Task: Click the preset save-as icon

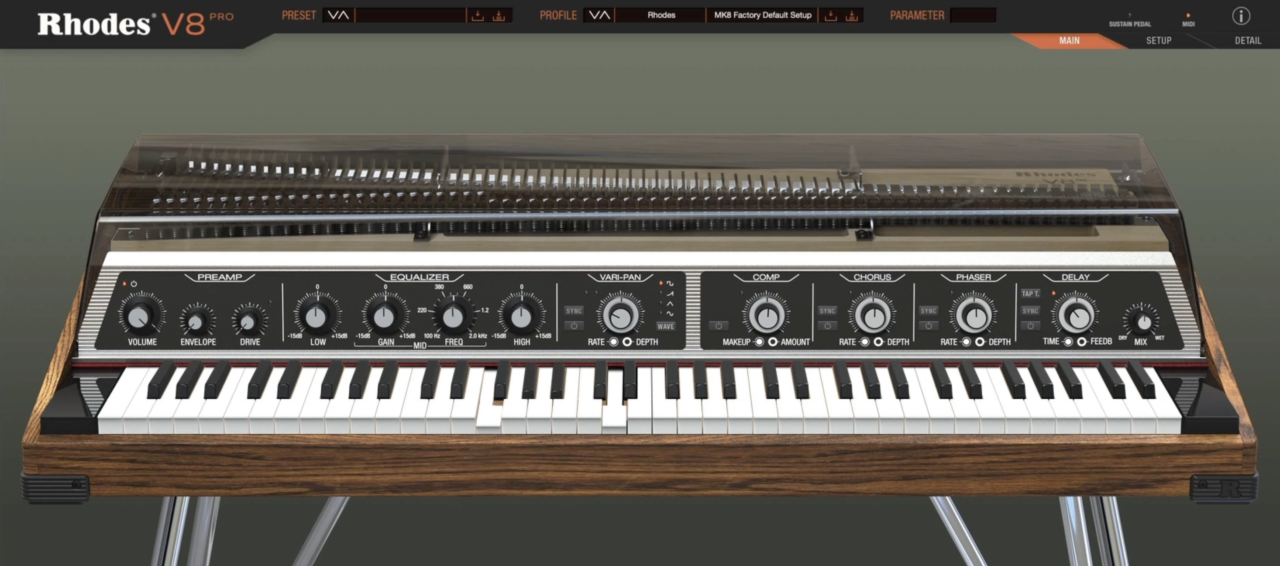Action: point(500,15)
